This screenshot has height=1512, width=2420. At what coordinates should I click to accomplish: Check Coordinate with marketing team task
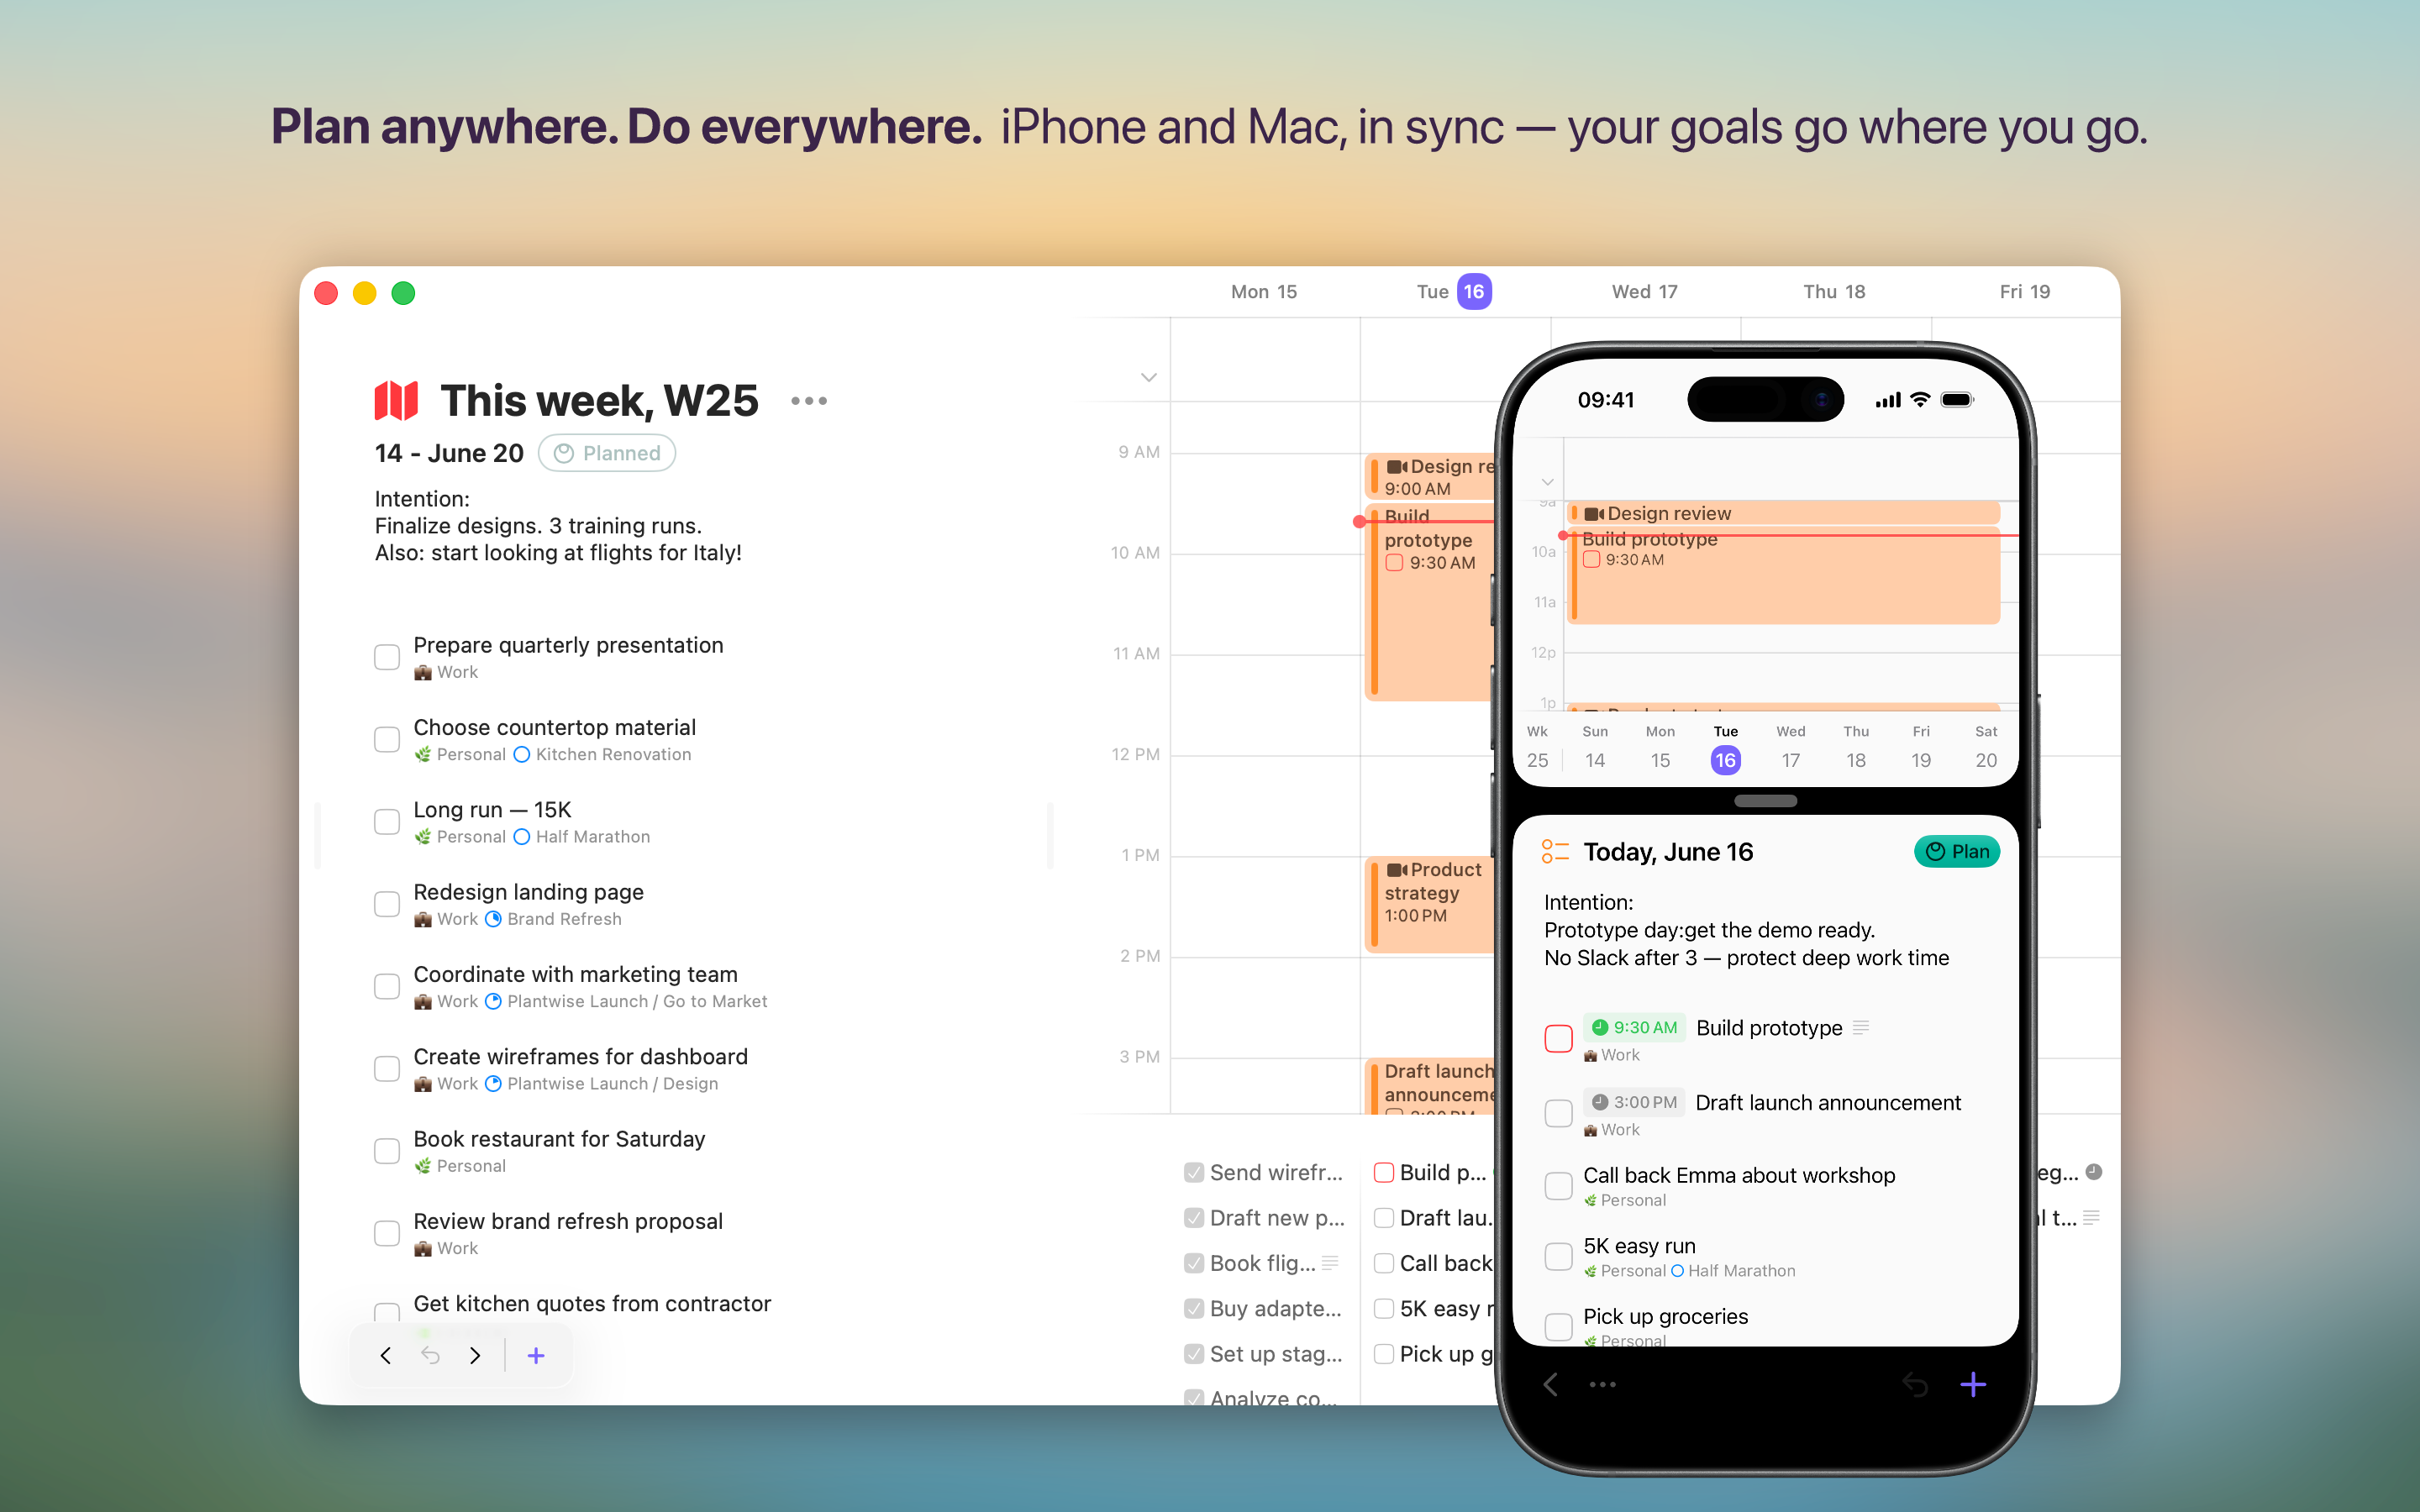(x=387, y=986)
